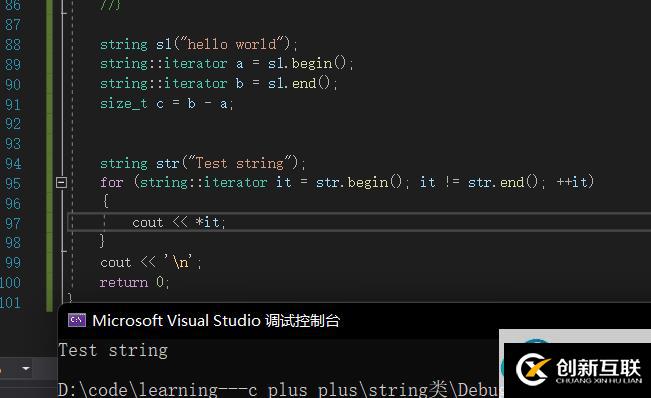
Task: Click str.begin() in the for loop
Action: point(359,182)
